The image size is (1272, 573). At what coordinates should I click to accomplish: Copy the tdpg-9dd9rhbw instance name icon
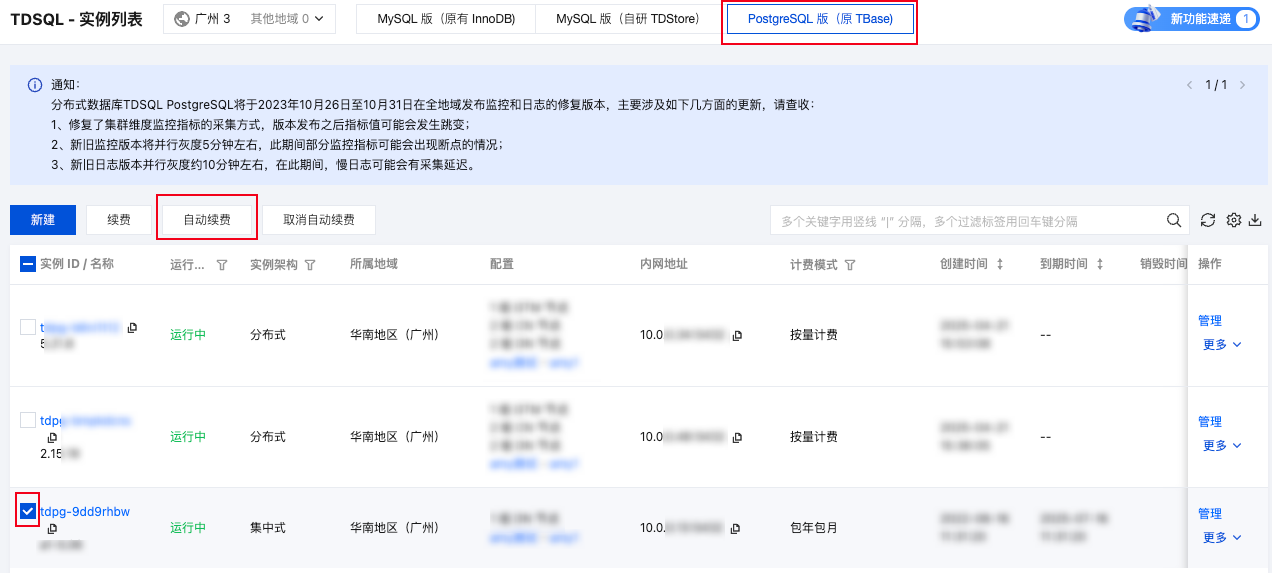pyautogui.click(x=52, y=528)
